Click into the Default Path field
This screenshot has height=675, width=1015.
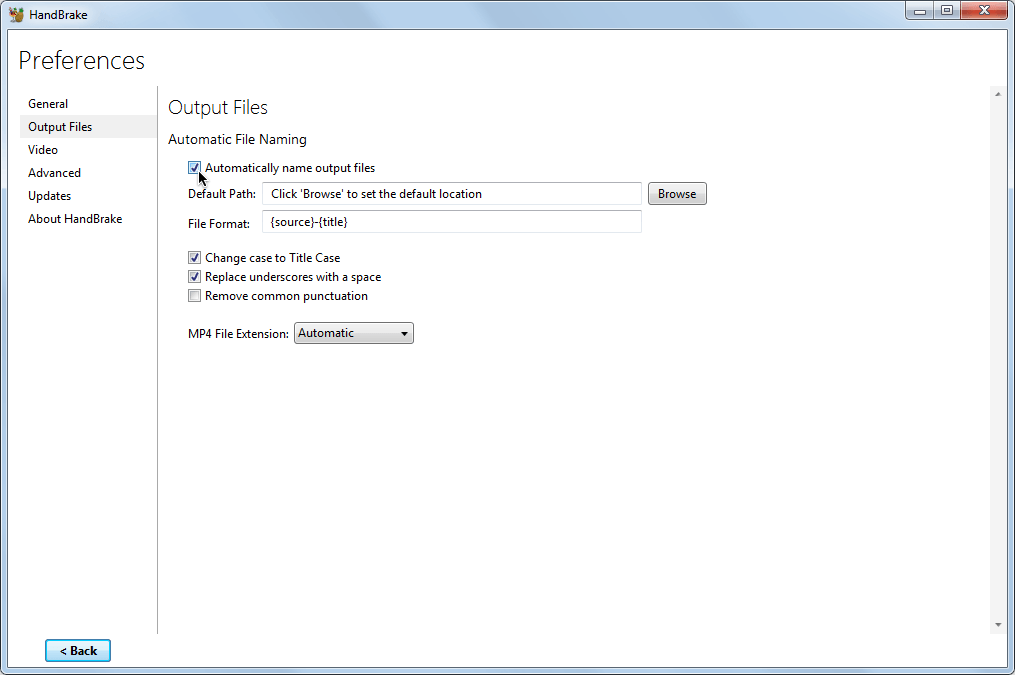[451, 194]
